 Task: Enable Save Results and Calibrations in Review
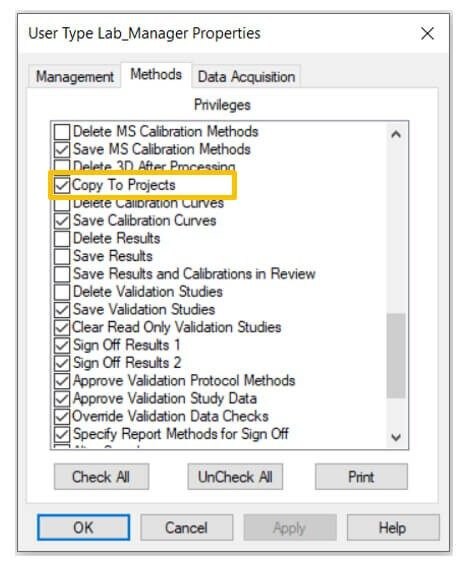[x=62, y=274]
